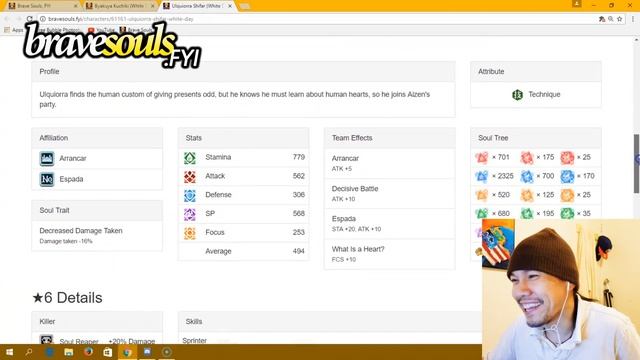
Task: Close the Byakuya Kuchiki tab
Action: tap(153, 6)
